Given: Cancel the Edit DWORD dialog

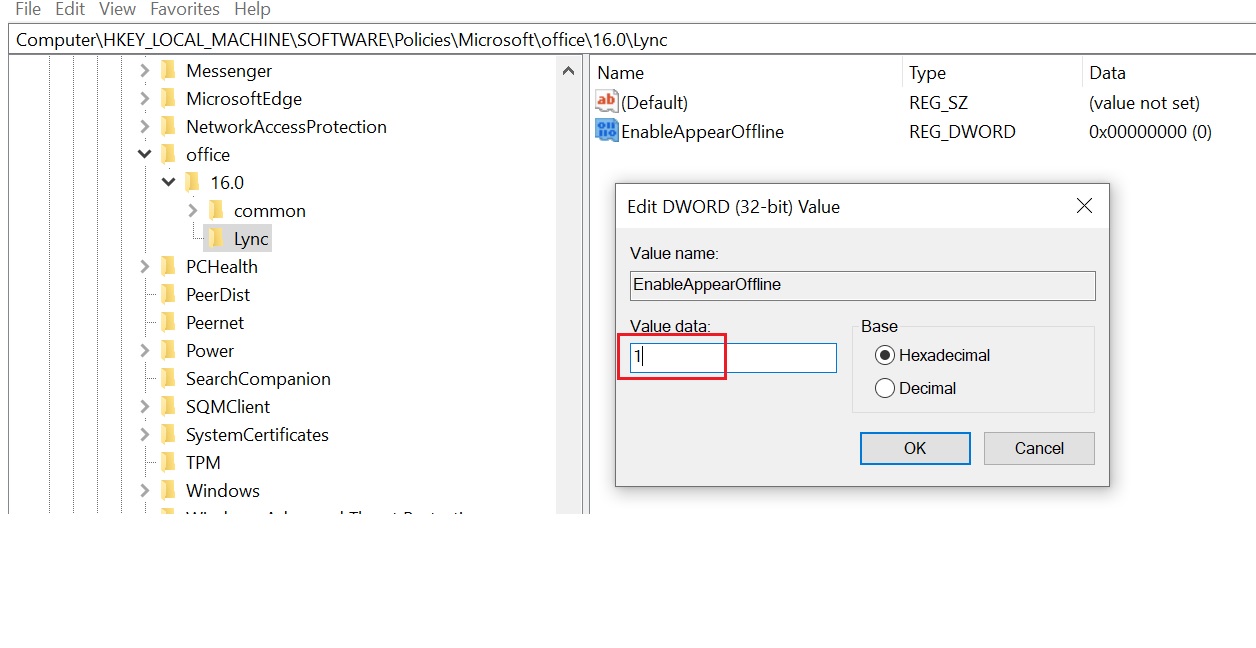Looking at the screenshot, I should [1039, 448].
